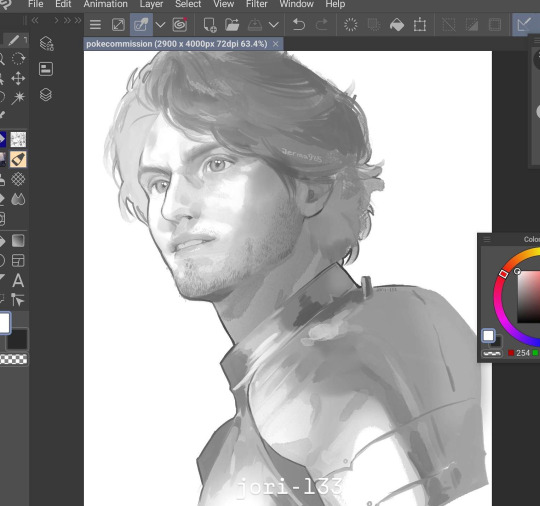Switch to the pokecommission canvas tab

[x=177, y=44]
